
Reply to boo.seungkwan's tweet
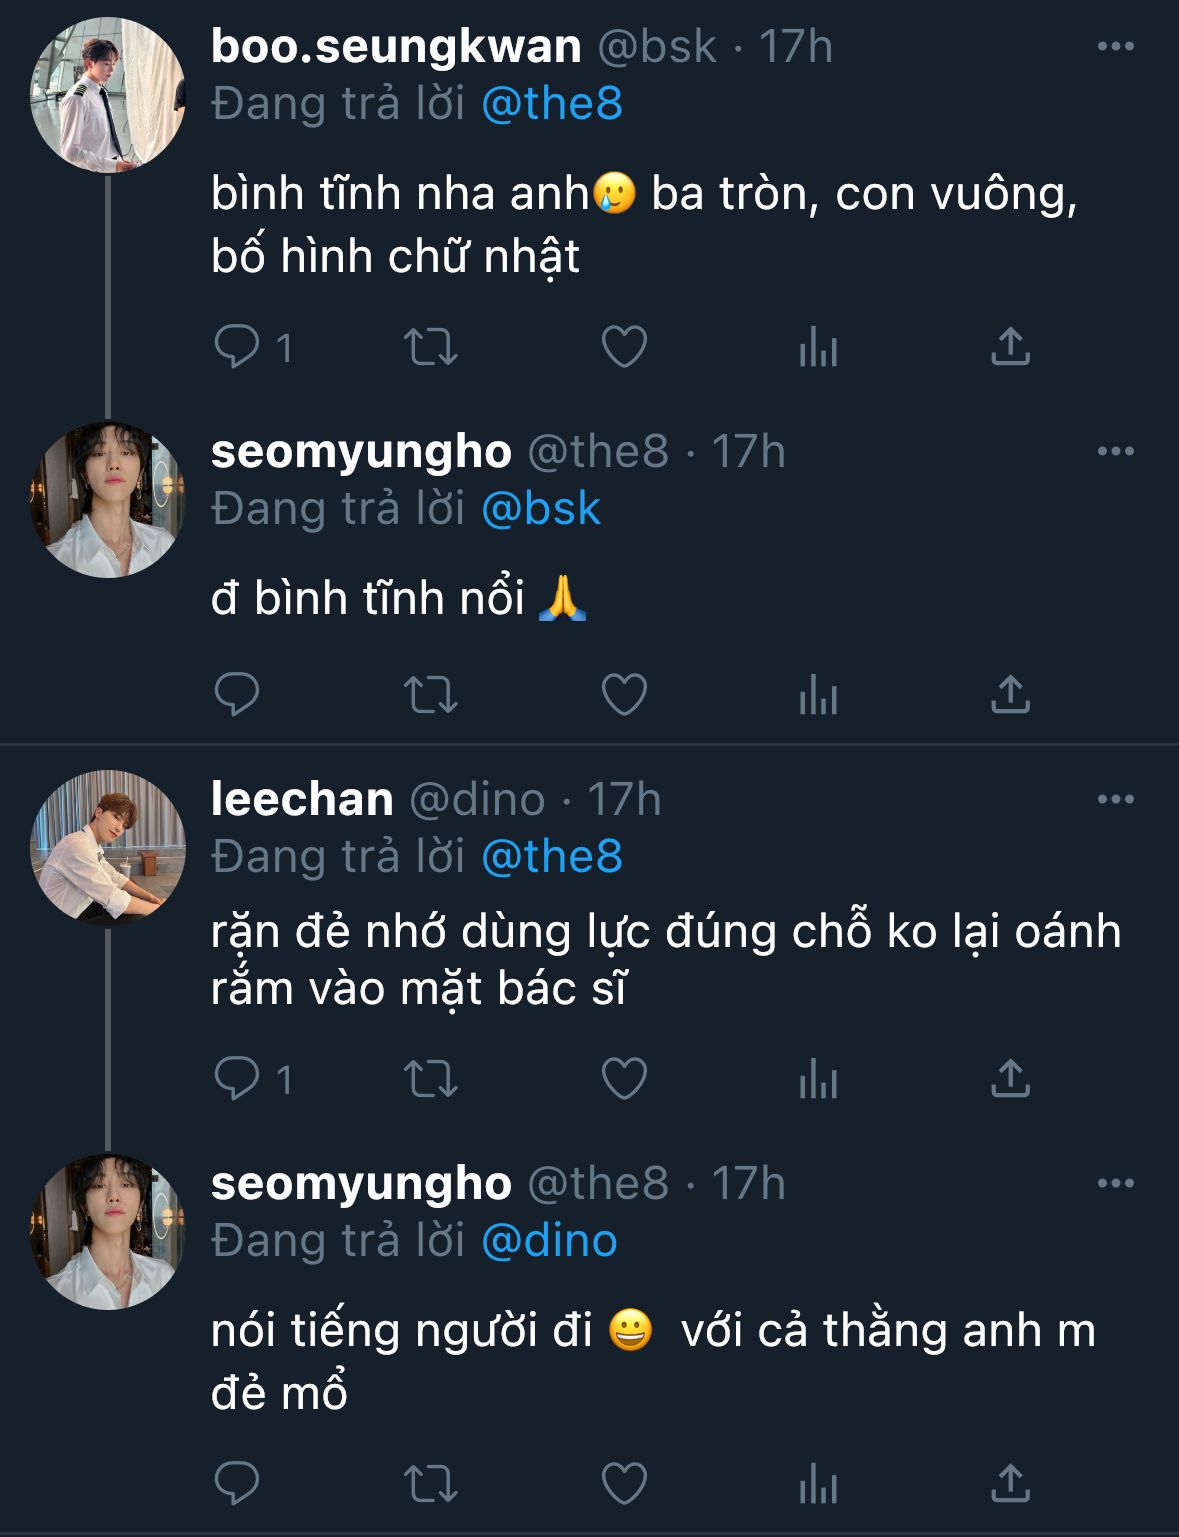[x=237, y=347]
